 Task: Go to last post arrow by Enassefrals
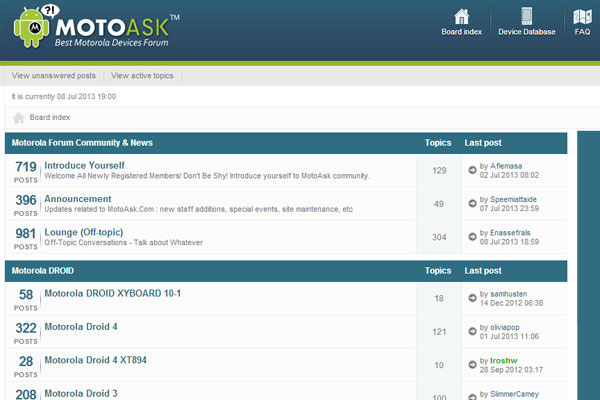pyautogui.click(x=472, y=237)
